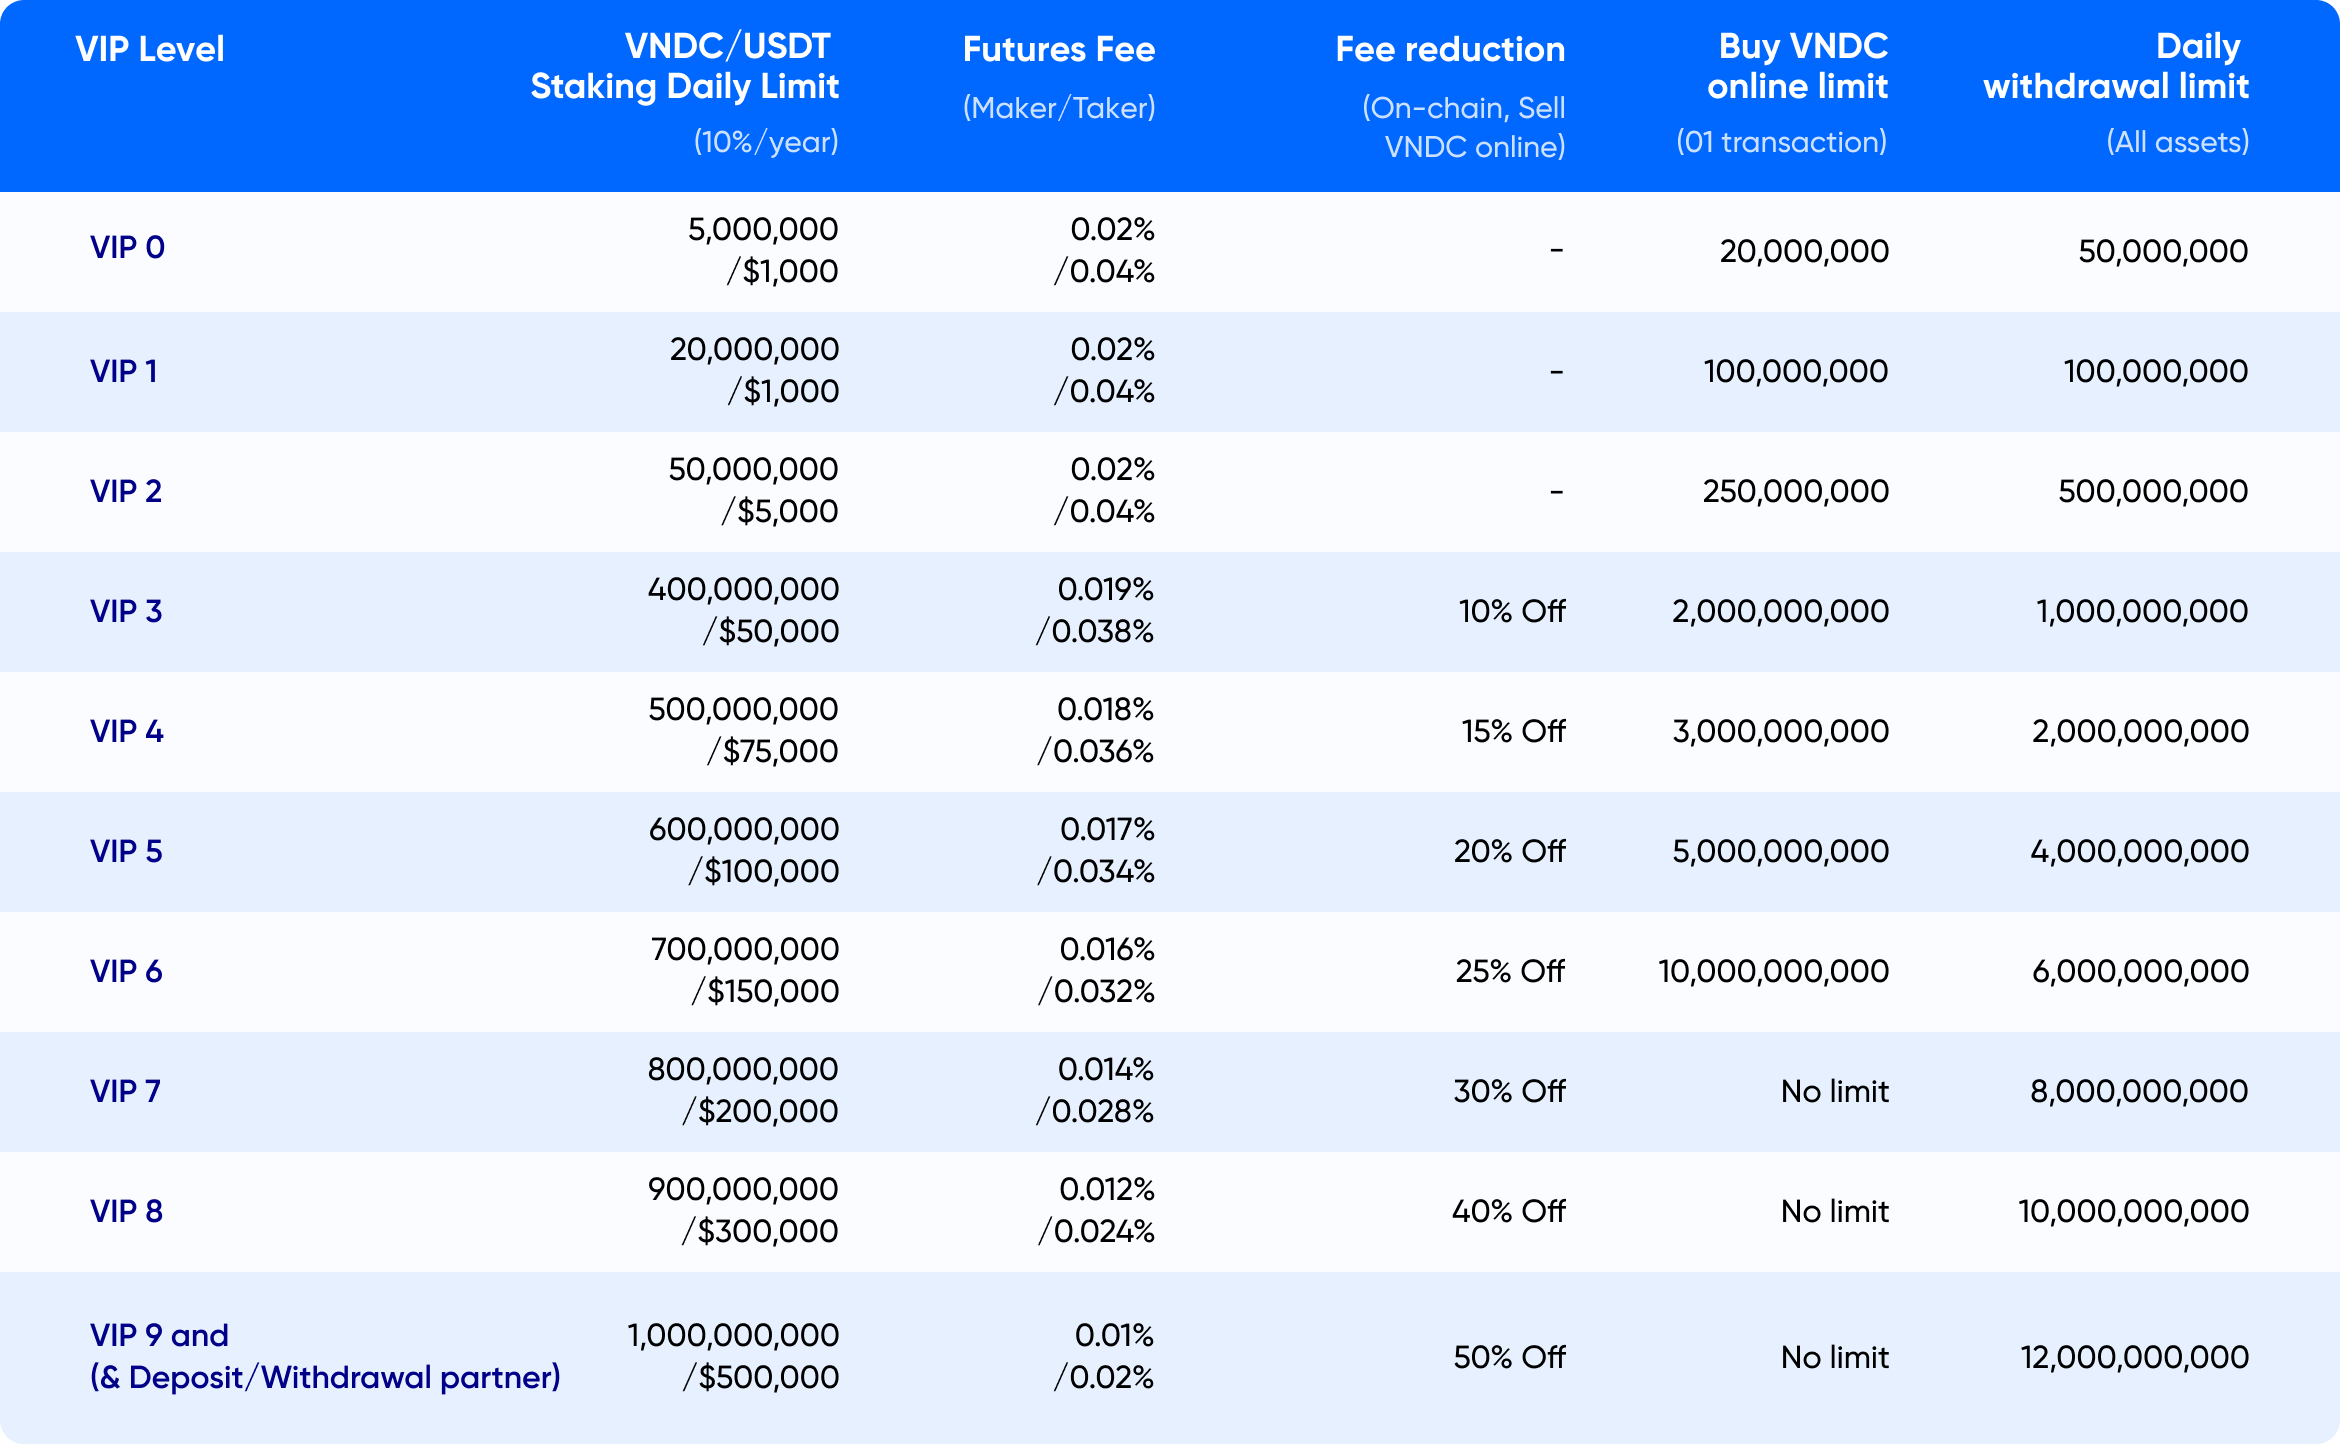
Task: Click the 20% Off fee reduction cell
Action: coord(1510,851)
